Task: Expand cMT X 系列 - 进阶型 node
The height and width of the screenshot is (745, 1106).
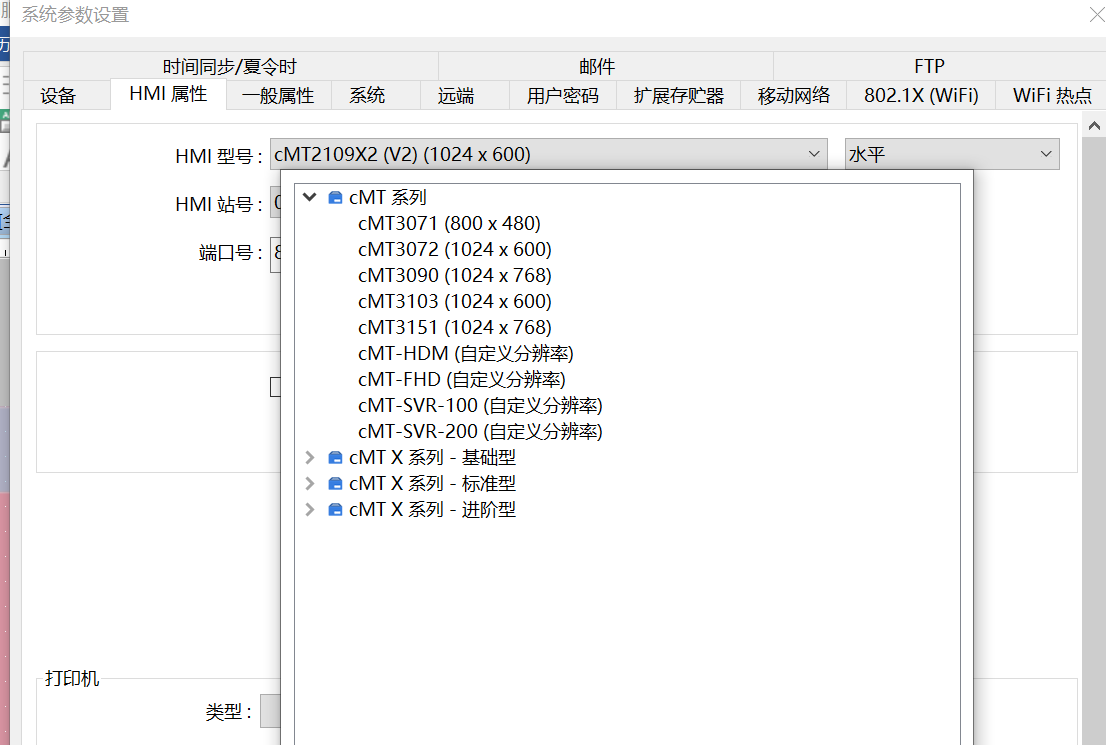Action: (x=310, y=510)
